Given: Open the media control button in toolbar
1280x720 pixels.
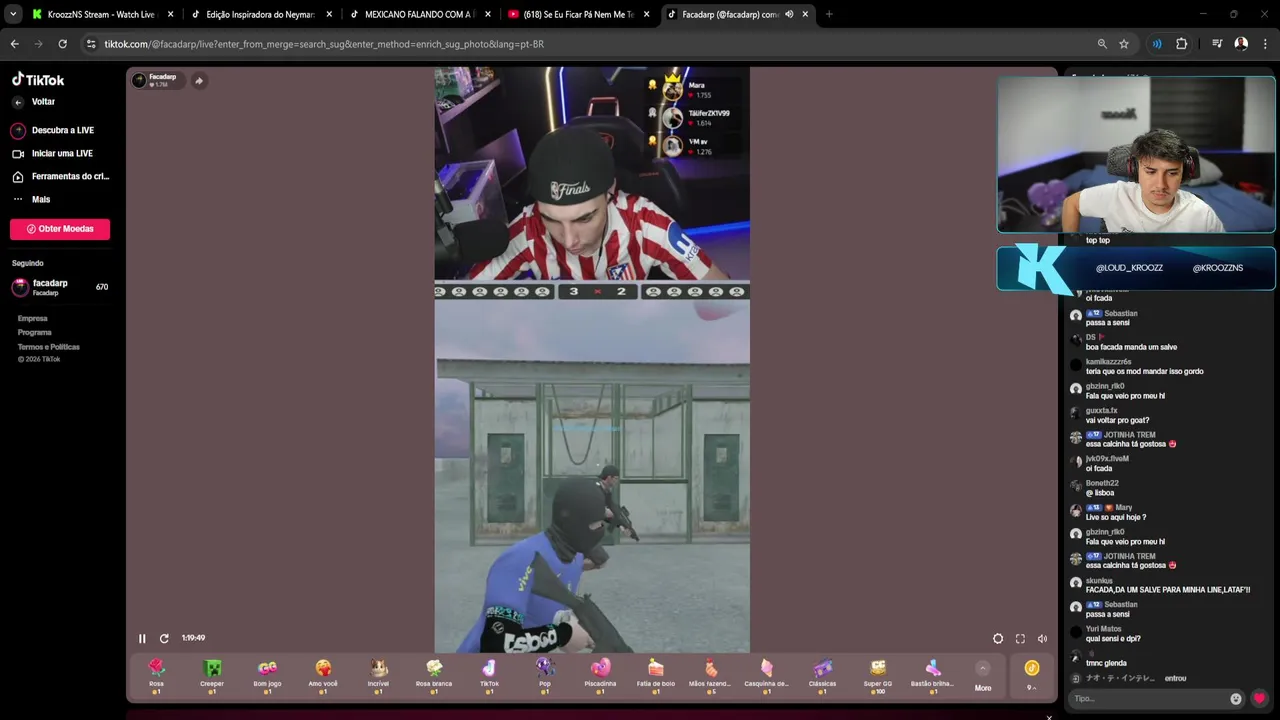Looking at the screenshot, I should tap(1217, 44).
